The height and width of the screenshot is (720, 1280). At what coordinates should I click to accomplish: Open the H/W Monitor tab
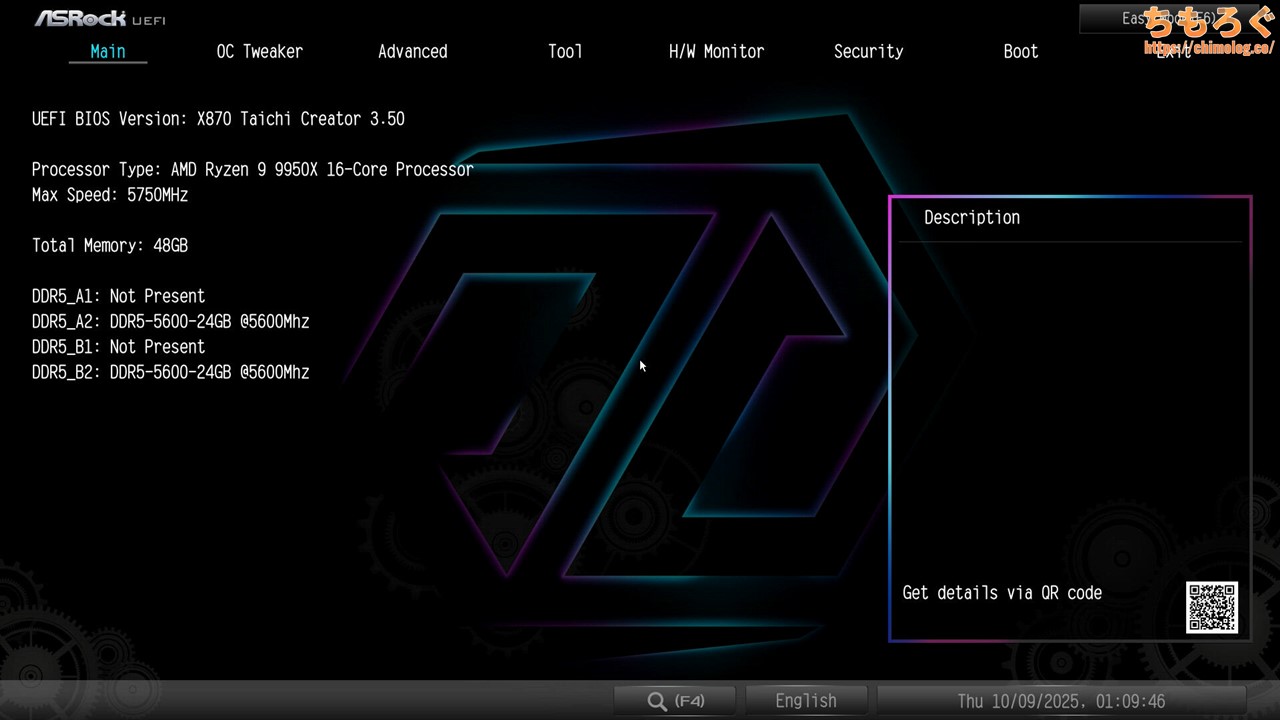(x=716, y=52)
